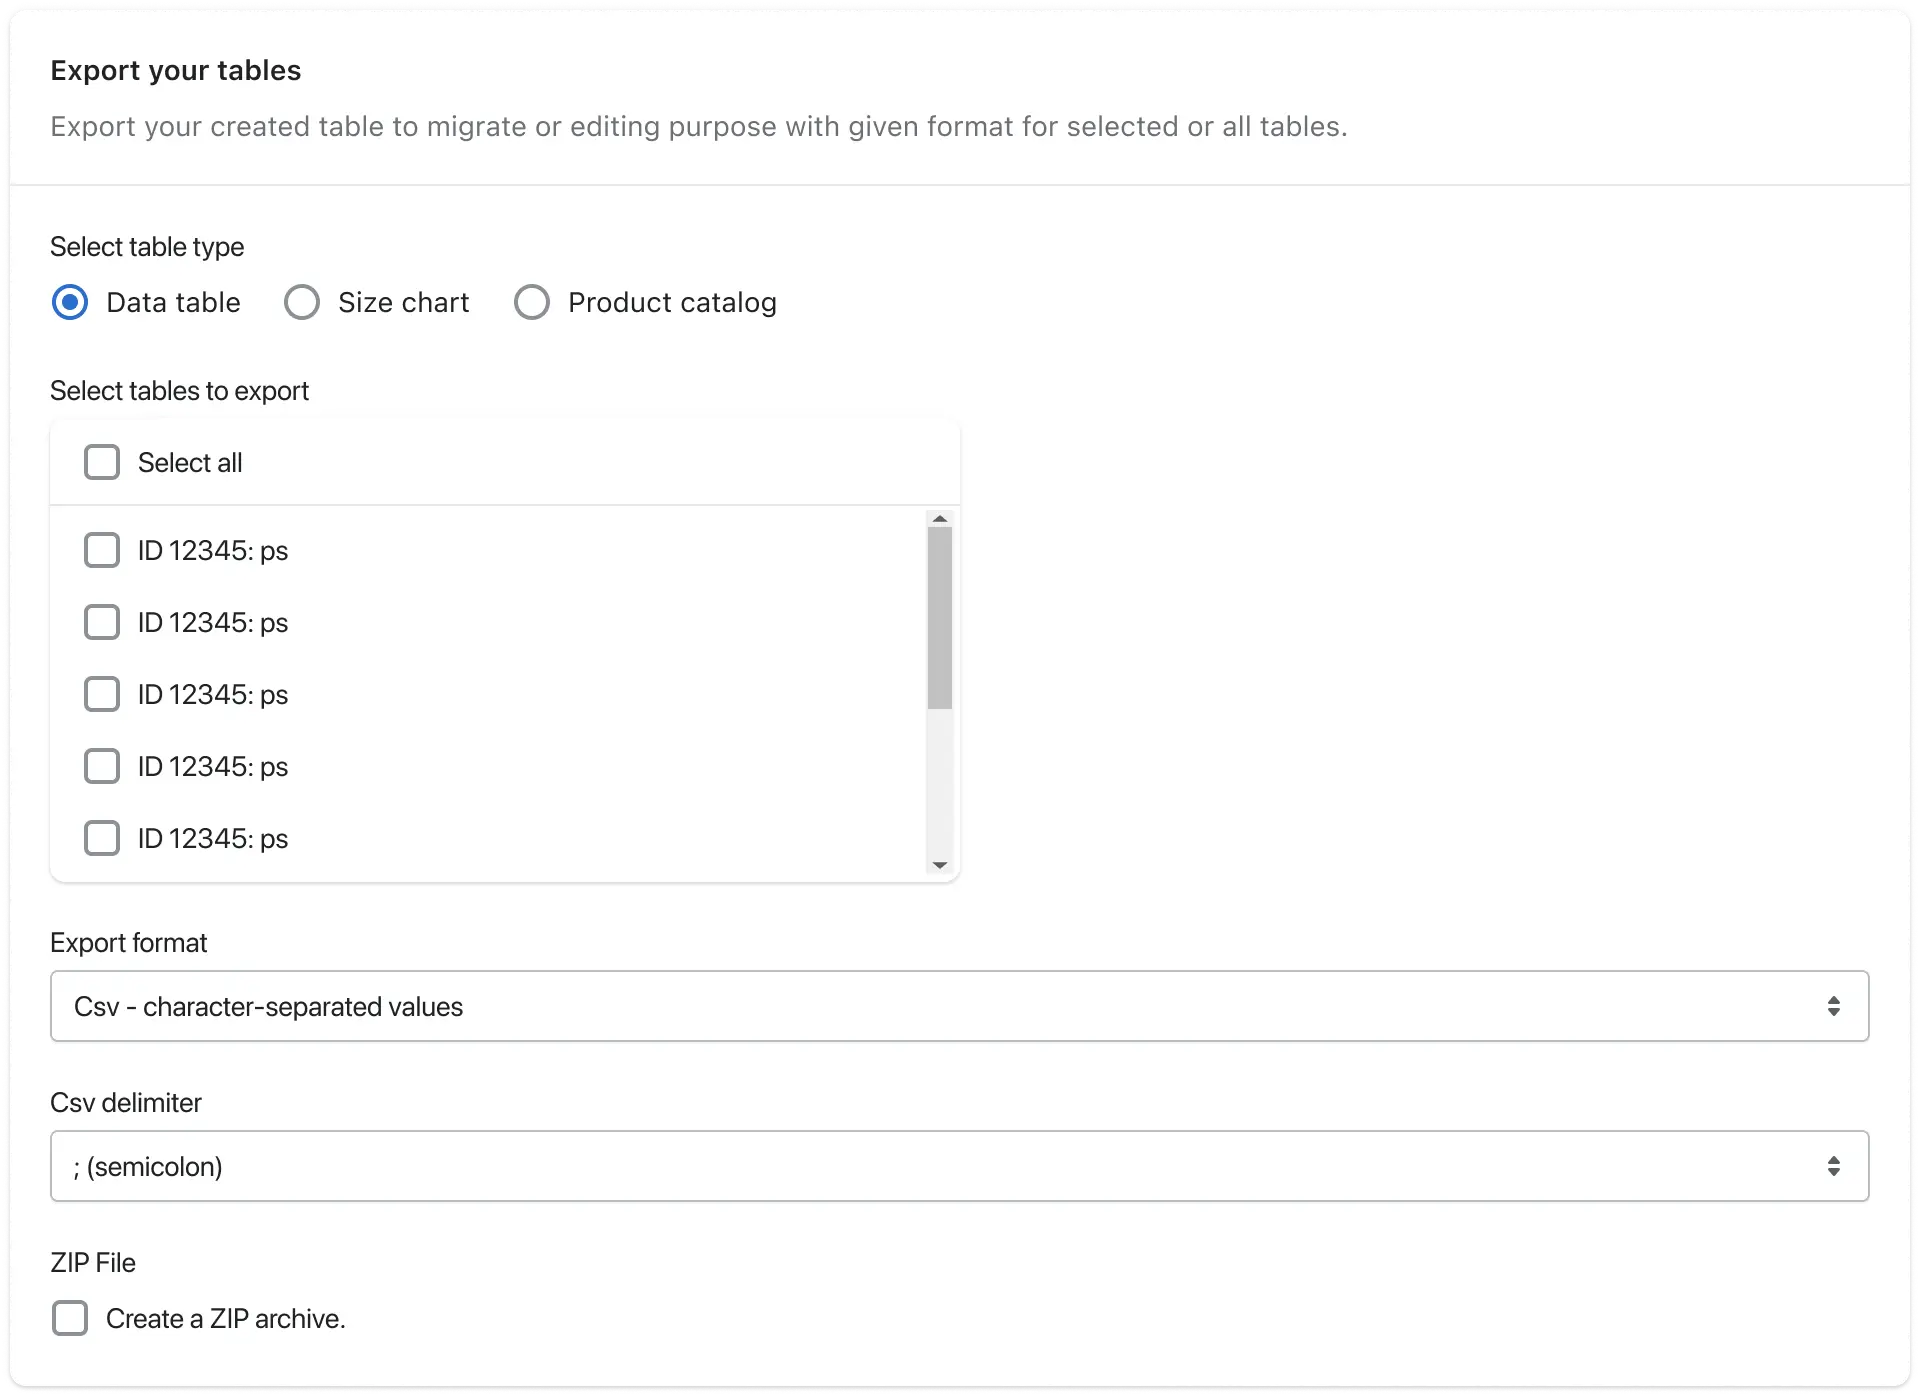Click the scrollbar down arrow in table list
1920x1396 pixels.
939,865
